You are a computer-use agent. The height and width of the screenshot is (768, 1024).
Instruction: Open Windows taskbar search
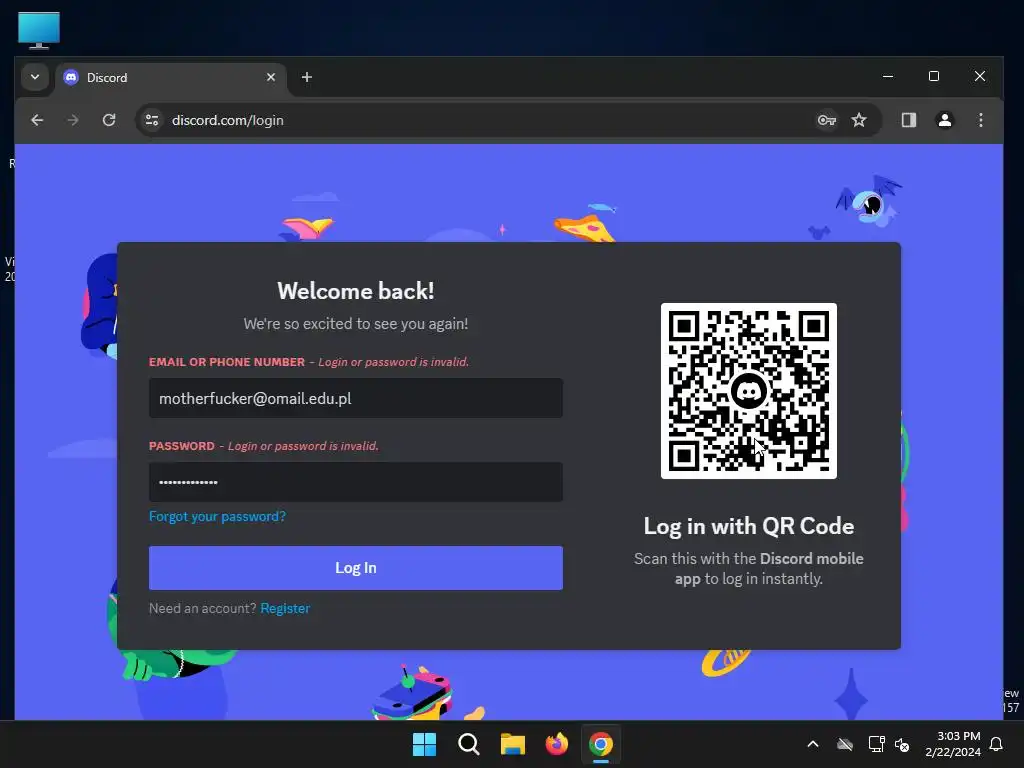468,744
